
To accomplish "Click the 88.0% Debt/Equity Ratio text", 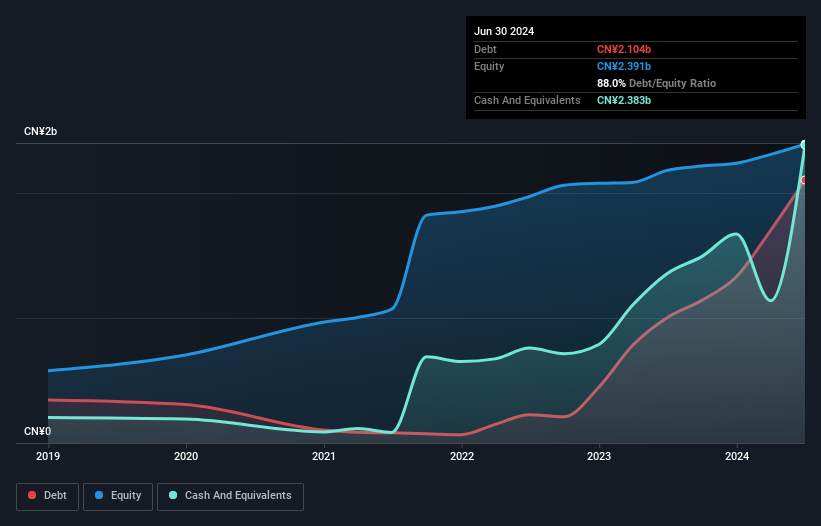I will [656, 83].
